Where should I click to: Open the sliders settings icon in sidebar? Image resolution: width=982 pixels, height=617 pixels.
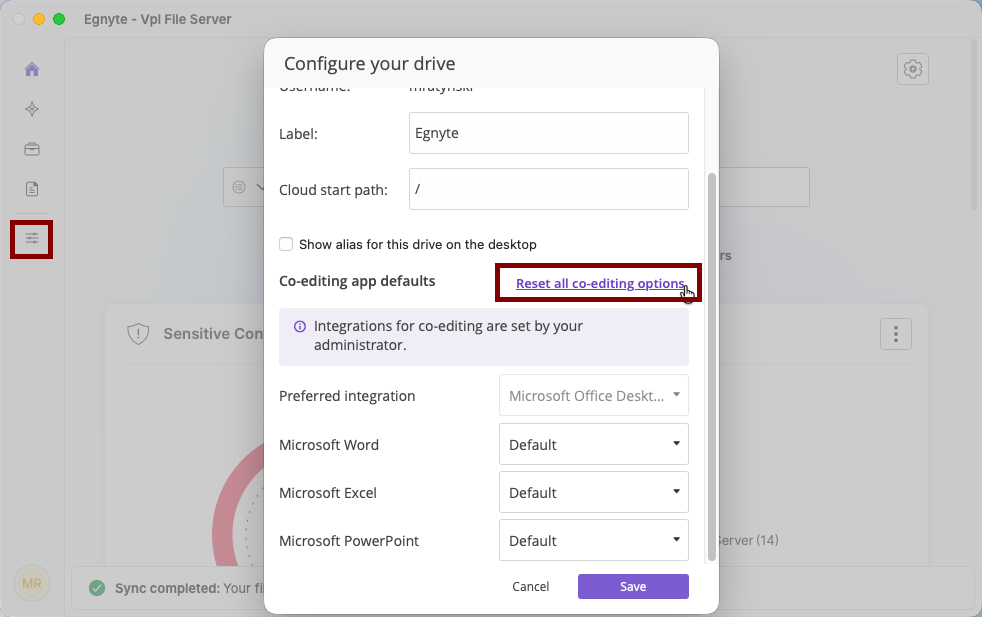tap(32, 238)
